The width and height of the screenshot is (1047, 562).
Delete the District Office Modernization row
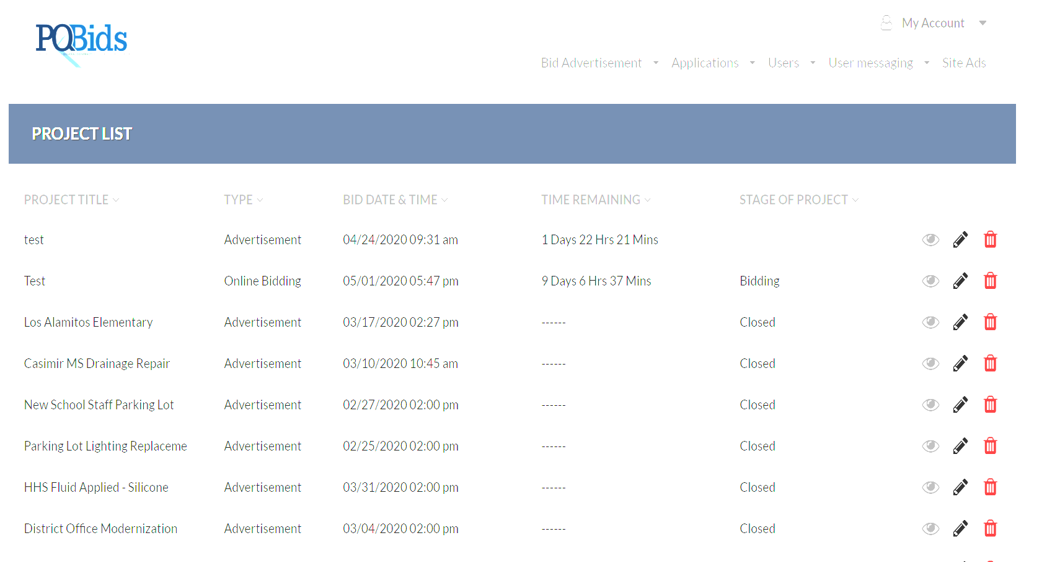pyautogui.click(x=990, y=529)
